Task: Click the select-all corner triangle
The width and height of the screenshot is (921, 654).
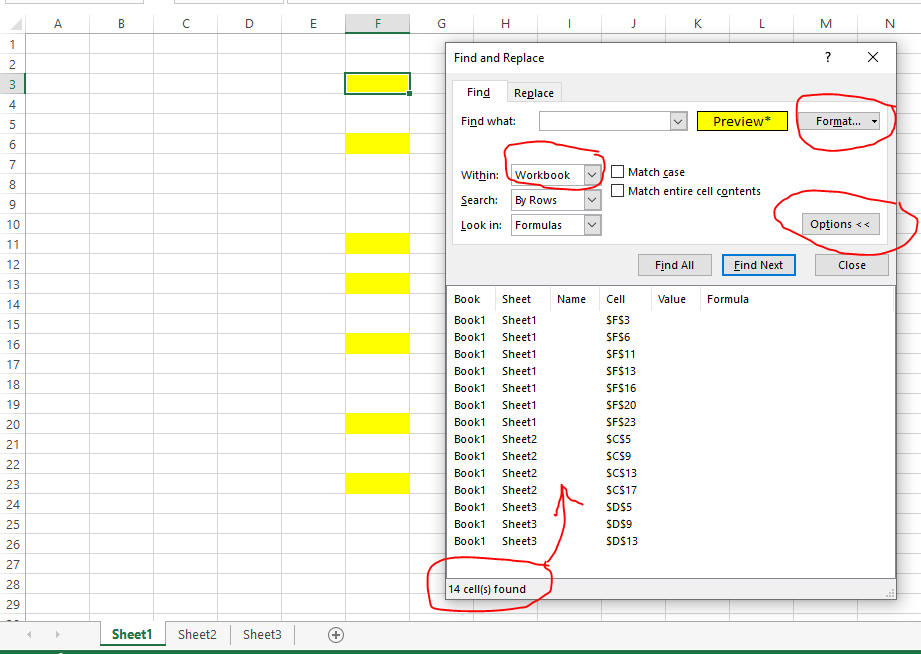Action: click(16, 24)
